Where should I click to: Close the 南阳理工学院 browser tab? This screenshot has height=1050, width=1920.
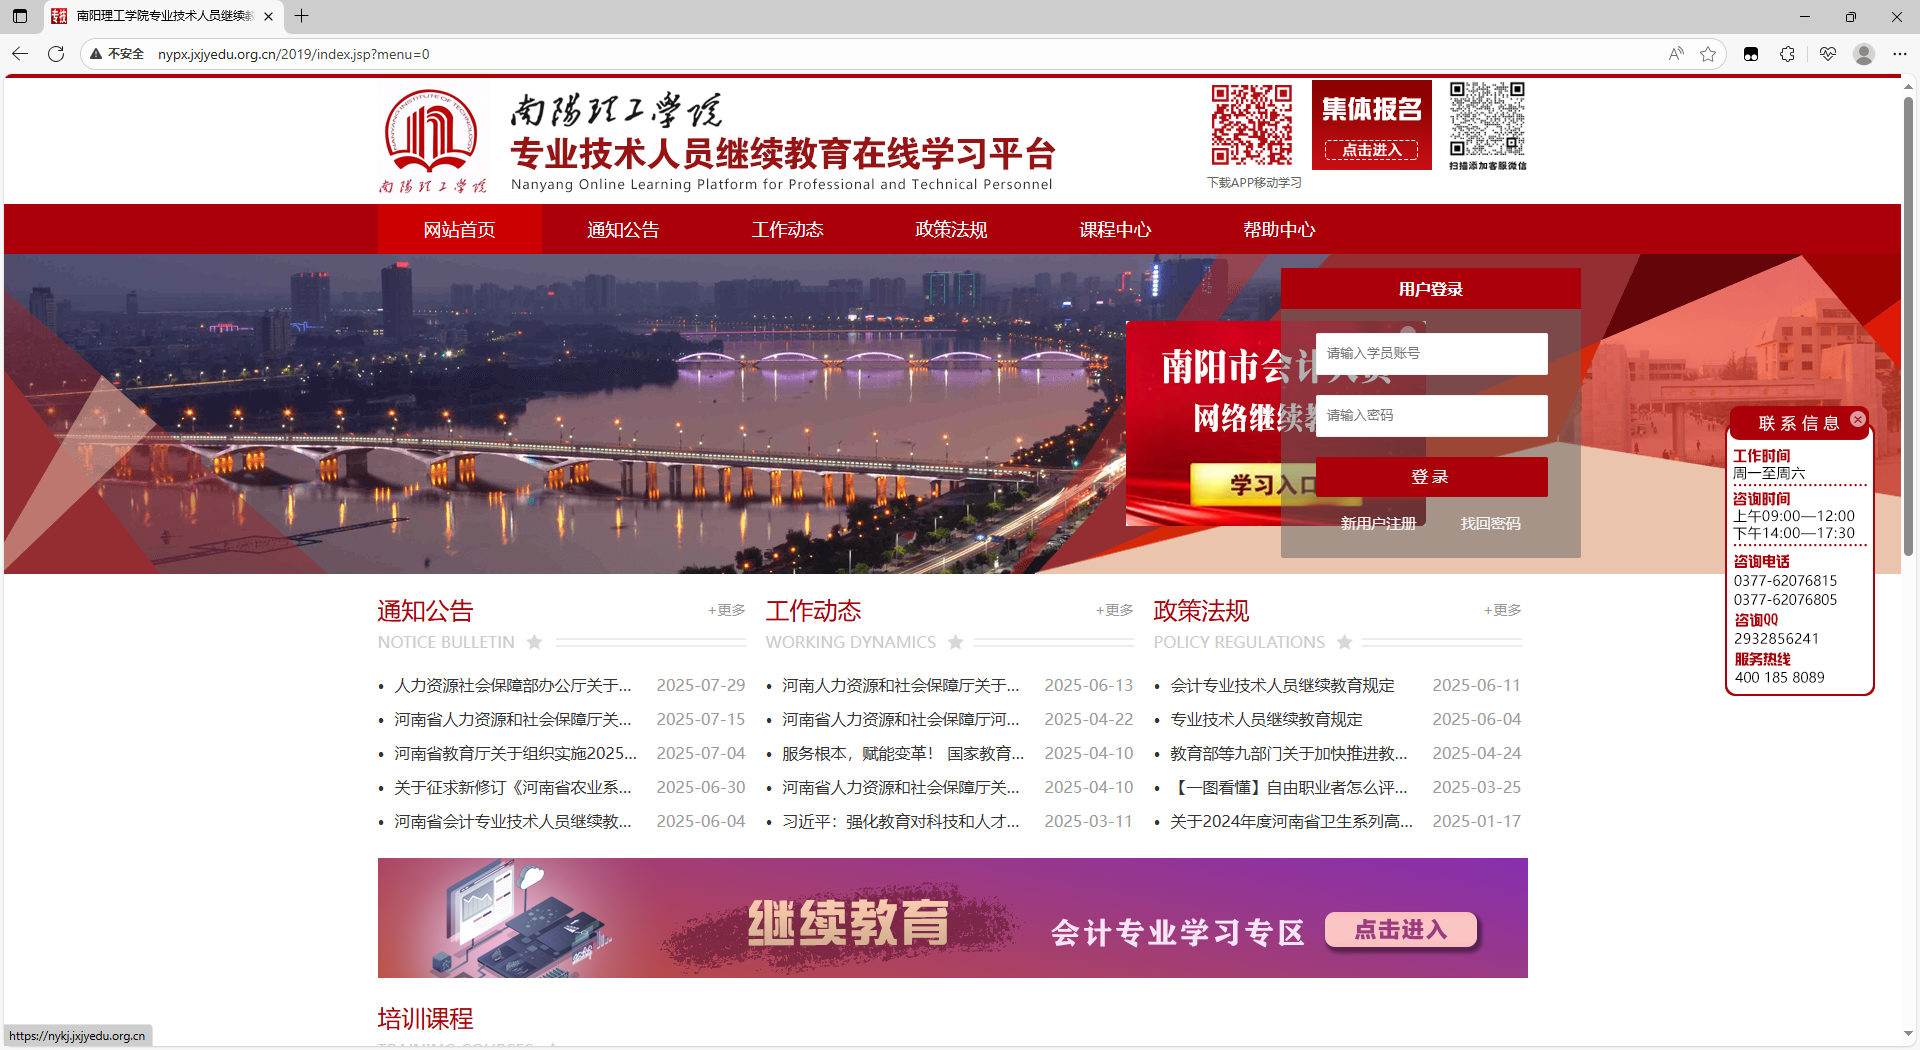tap(268, 16)
